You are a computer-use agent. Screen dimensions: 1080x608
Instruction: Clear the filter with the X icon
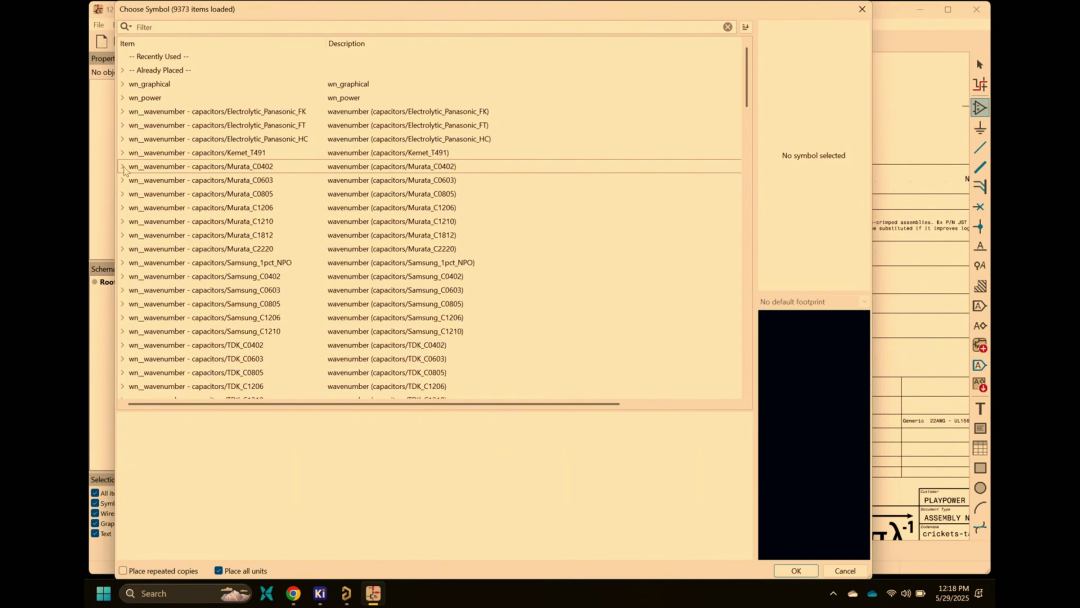tap(727, 27)
